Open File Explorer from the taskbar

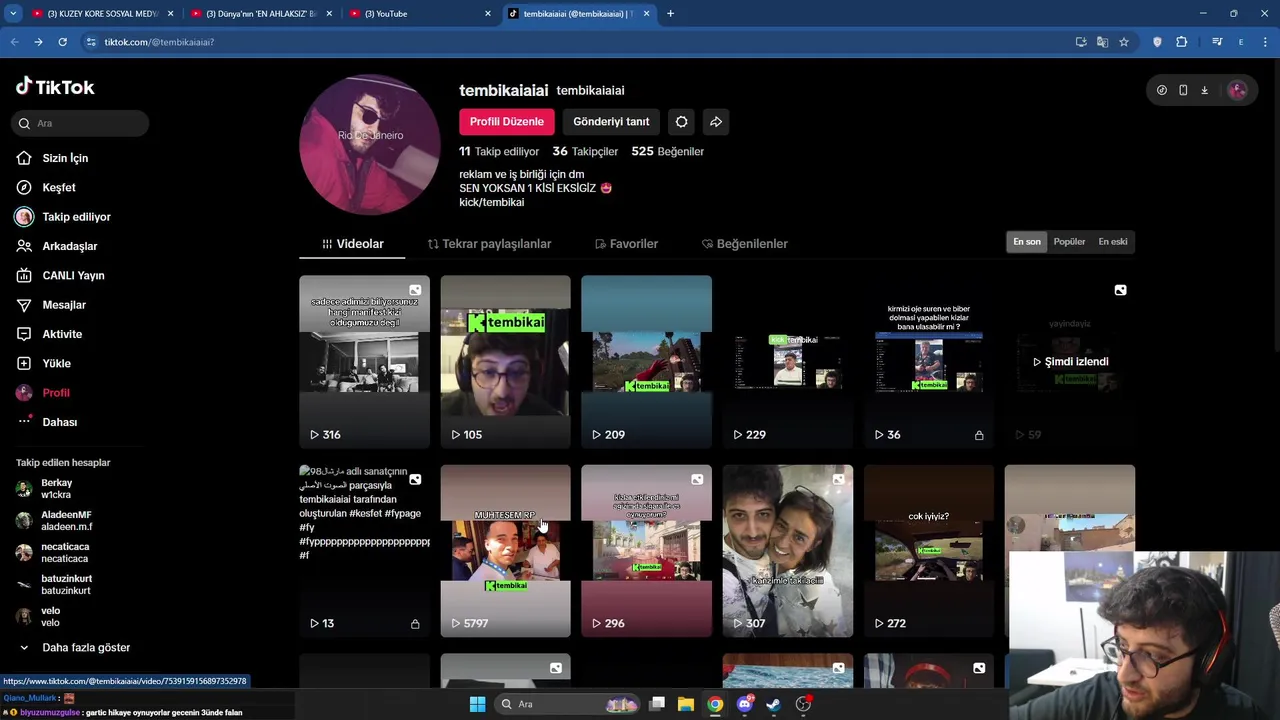pos(686,704)
